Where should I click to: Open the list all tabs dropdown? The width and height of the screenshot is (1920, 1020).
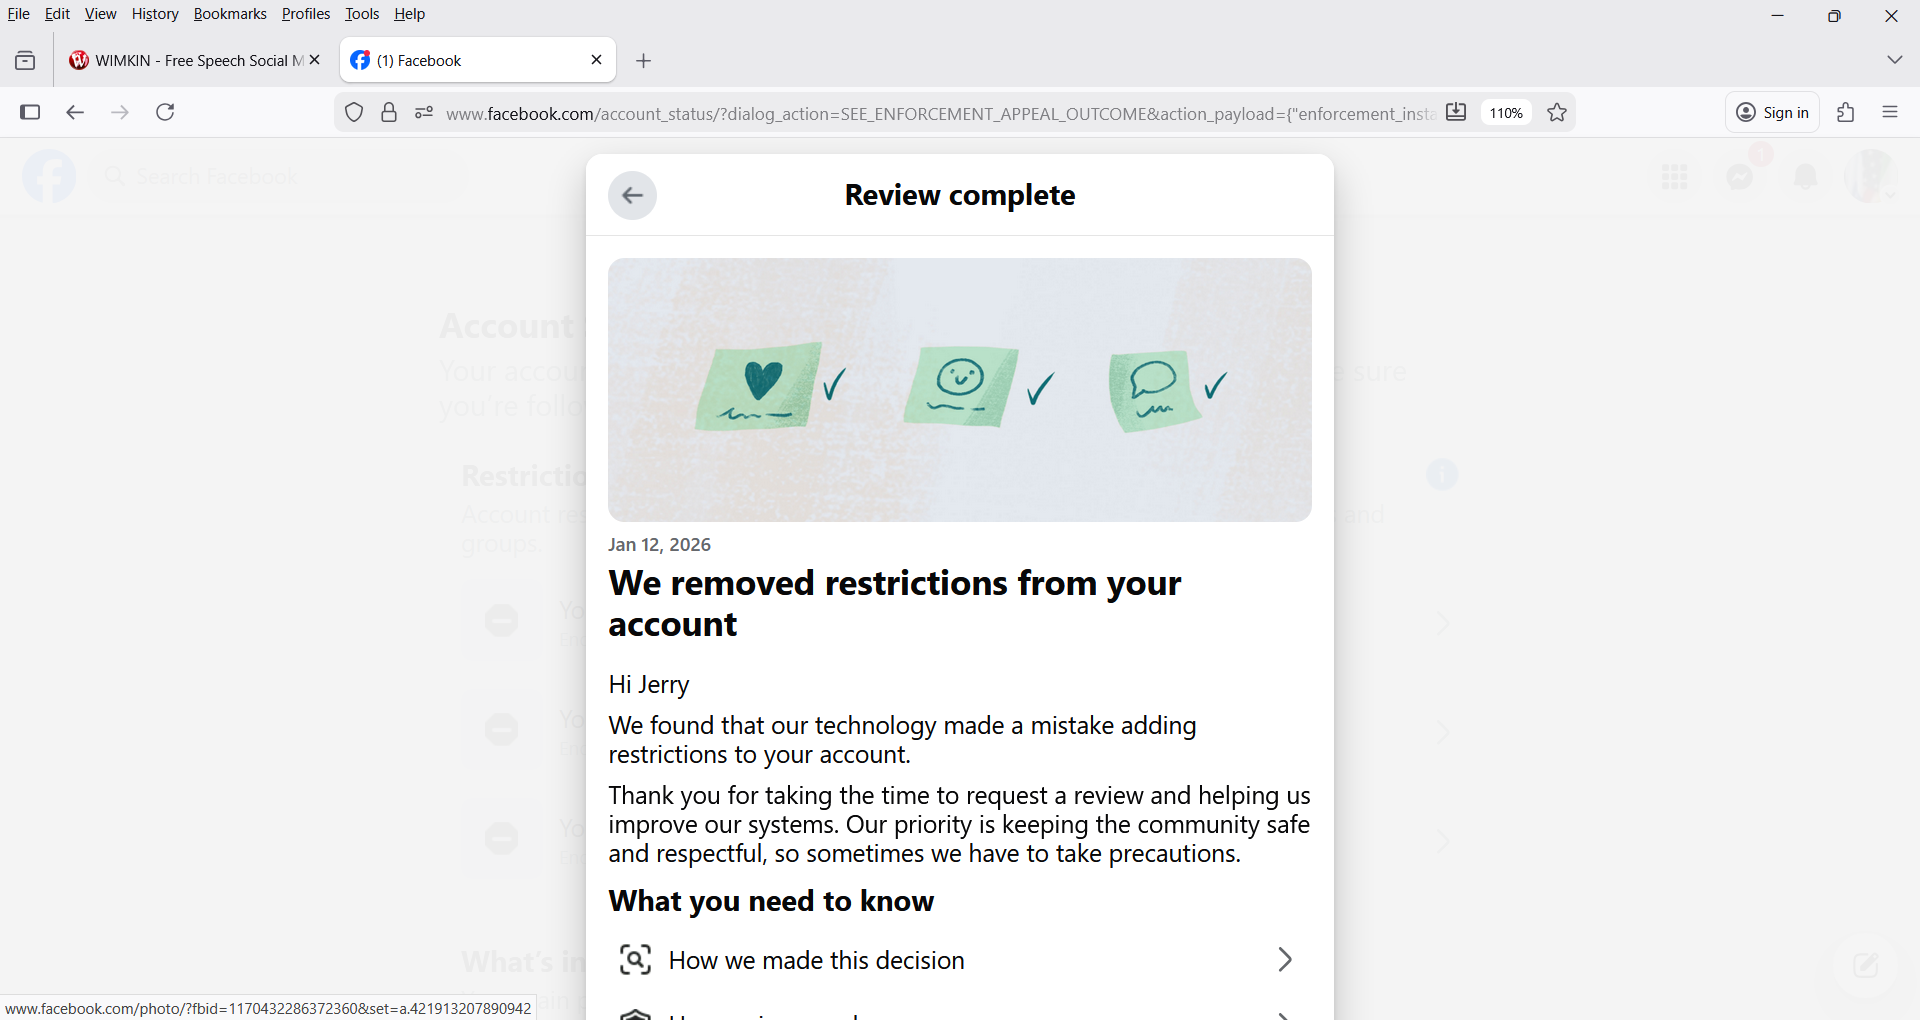tap(1894, 60)
